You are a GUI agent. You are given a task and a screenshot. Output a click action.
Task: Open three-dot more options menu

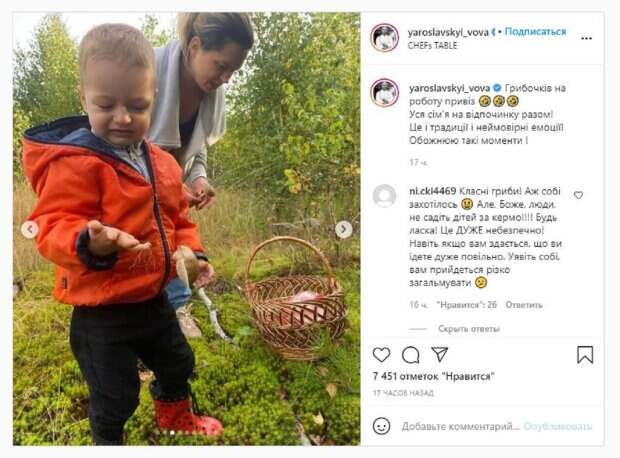586,38
